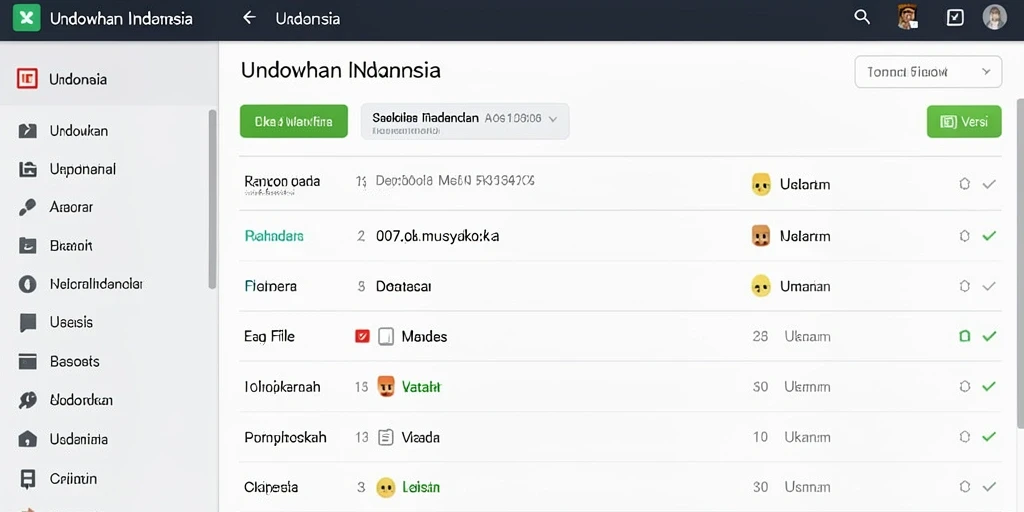Click the green Versi button
Screen dimensions: 1024x512
(964, 121)
